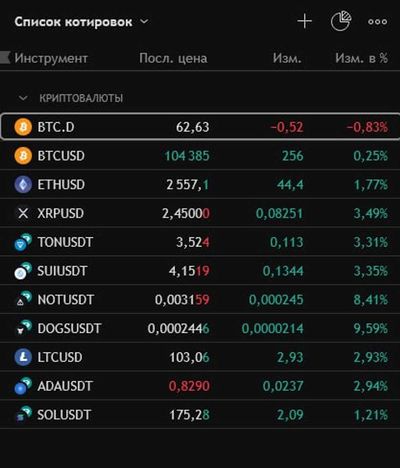Sort by Изм. column header

click(x=287, y=58)
